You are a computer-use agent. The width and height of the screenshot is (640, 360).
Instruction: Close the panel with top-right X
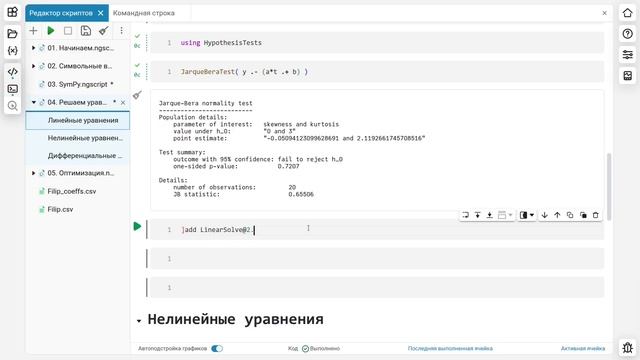coord(604,13)
